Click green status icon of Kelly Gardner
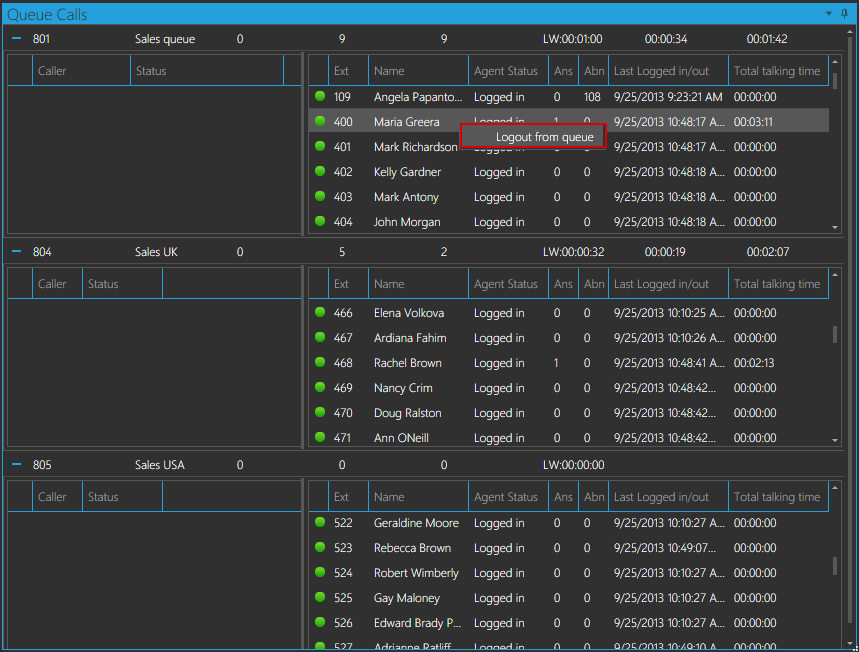Viewport: 859px width, 652px height. pyautogui.click(x=320, y=171)
